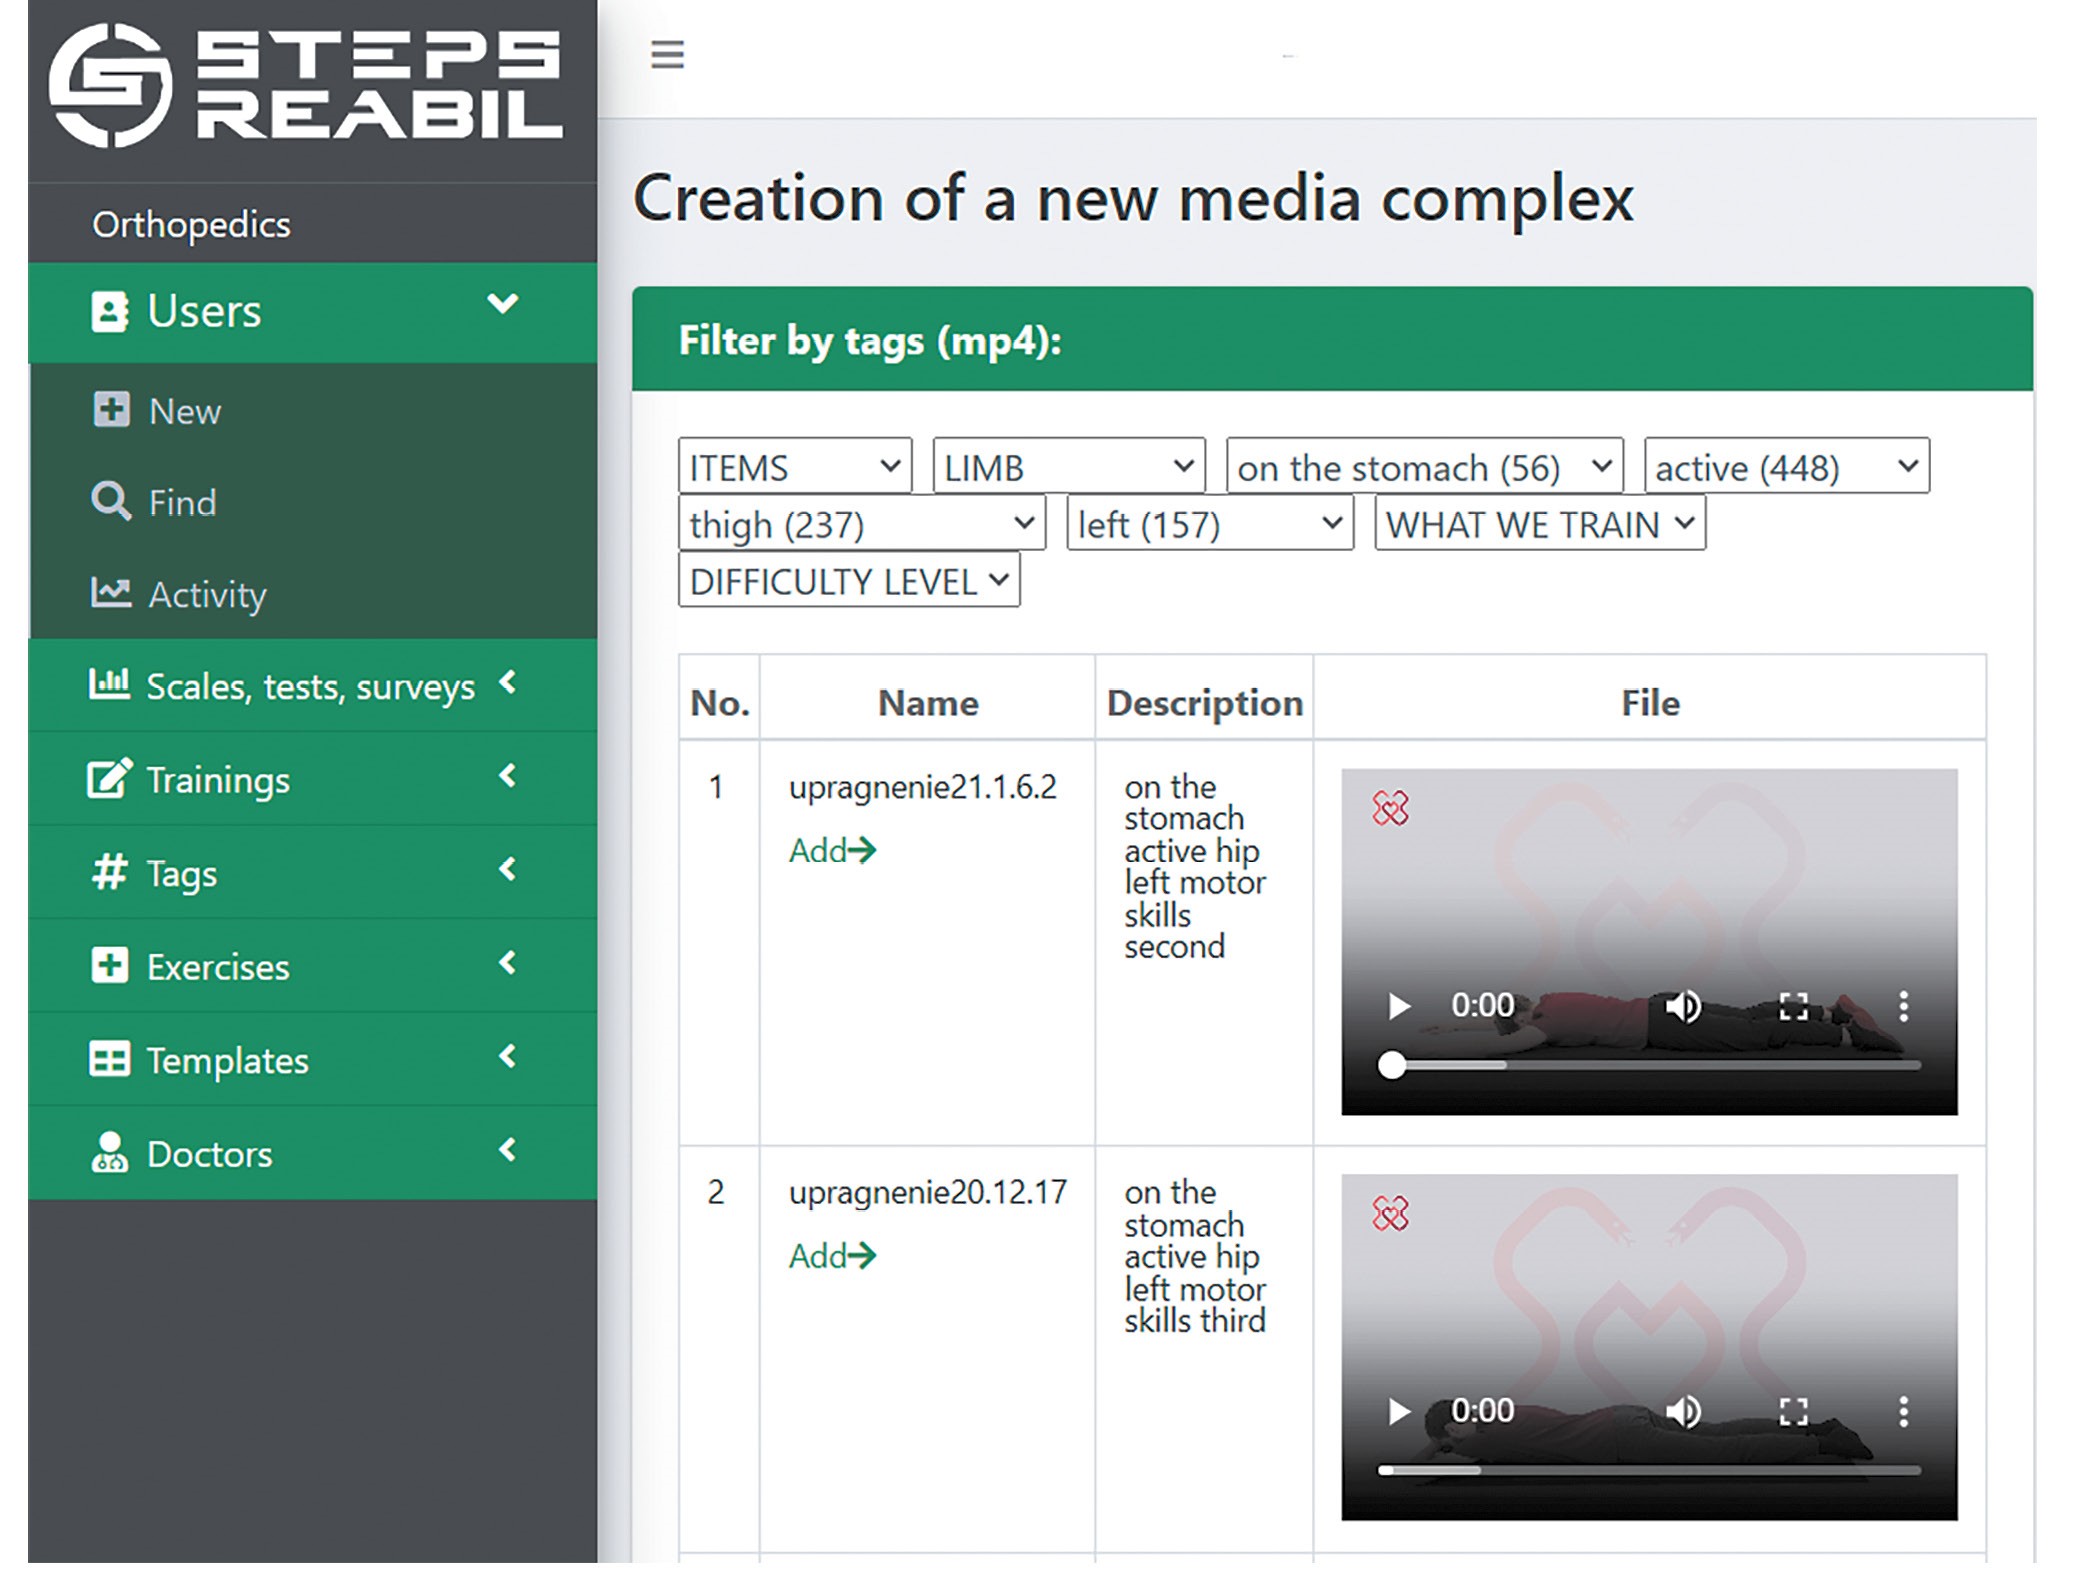Click the first video's progress slider
The image size is (2079, 1596).
1650,1065
